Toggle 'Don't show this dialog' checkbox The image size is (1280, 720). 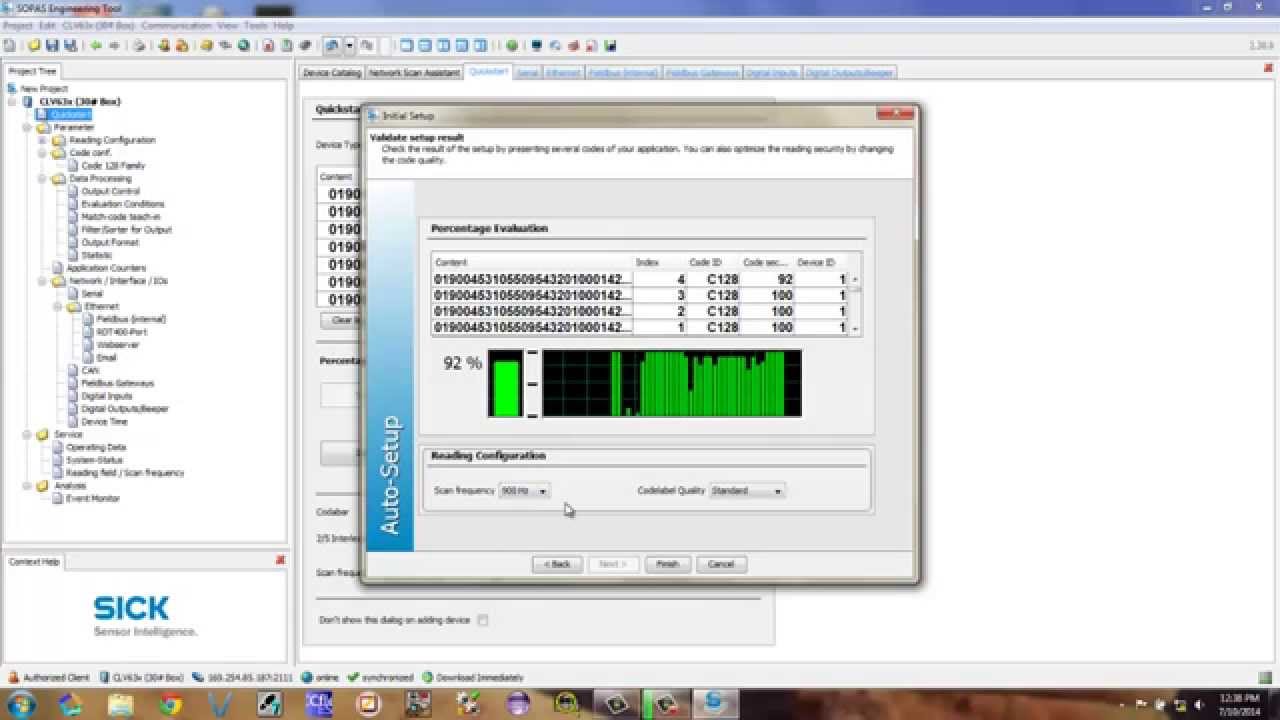tap(482, 620)
